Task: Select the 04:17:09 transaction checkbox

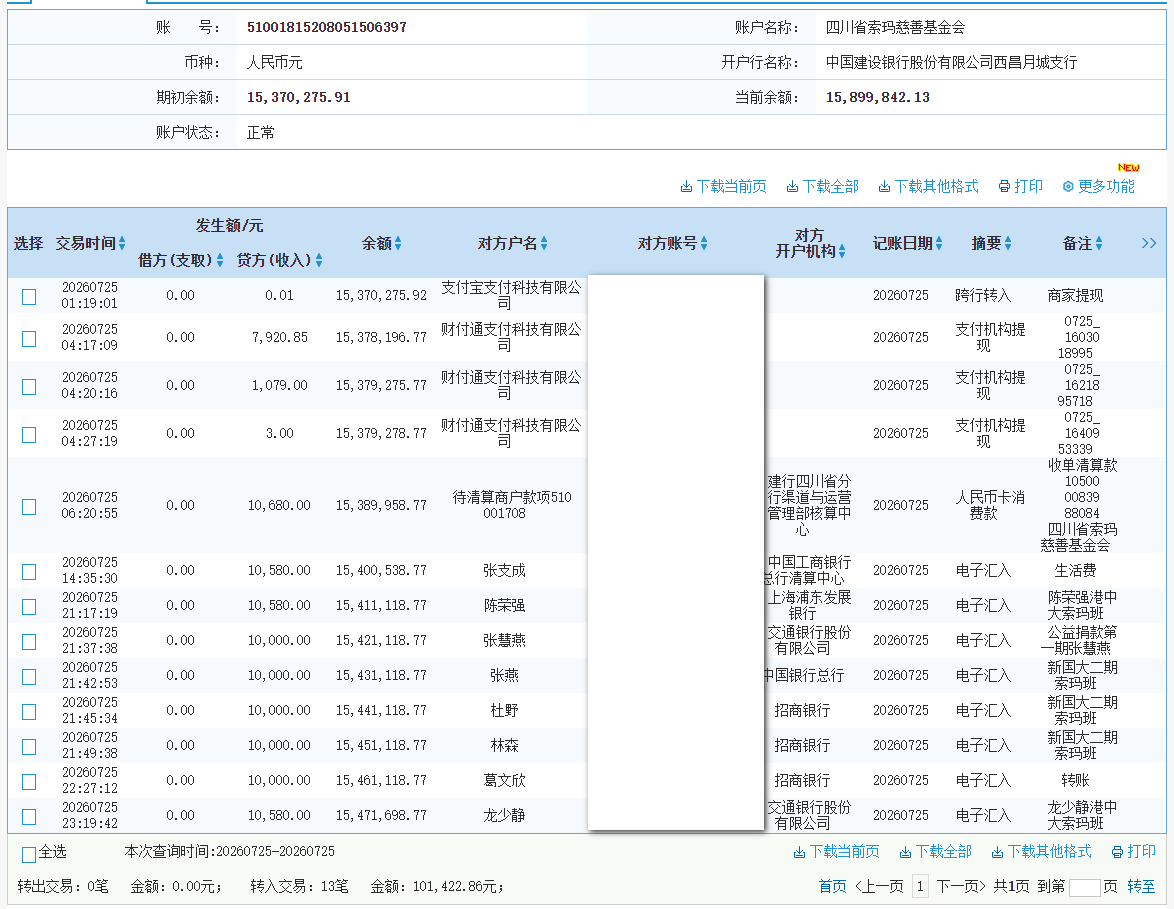Action: pyautogui.click(x=29, y=339)
